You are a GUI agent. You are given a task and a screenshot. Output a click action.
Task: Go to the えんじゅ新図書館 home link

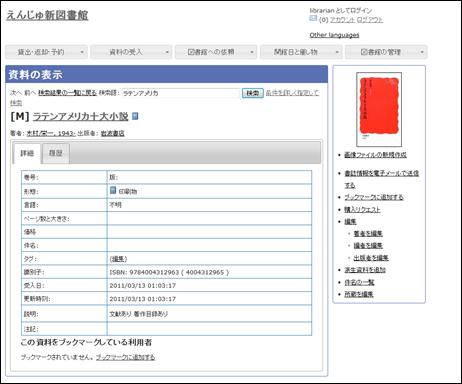pyautogui.click(x=47, y=15)
